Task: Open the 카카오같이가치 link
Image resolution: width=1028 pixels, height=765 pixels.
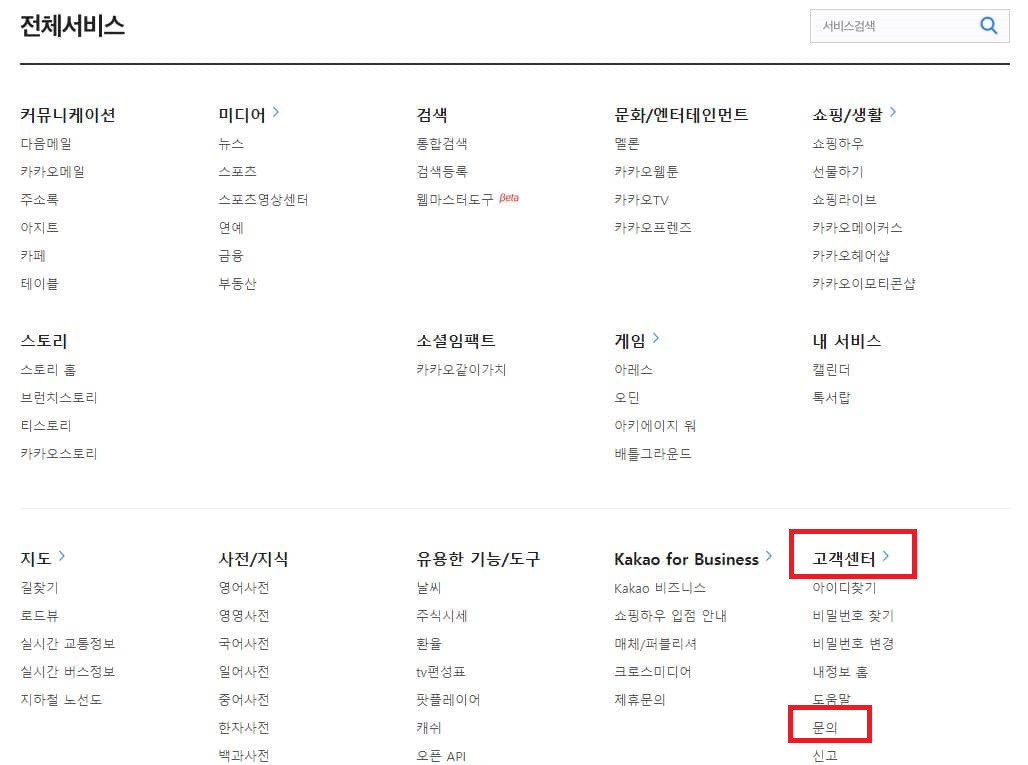Action: [x=462, y=370]
